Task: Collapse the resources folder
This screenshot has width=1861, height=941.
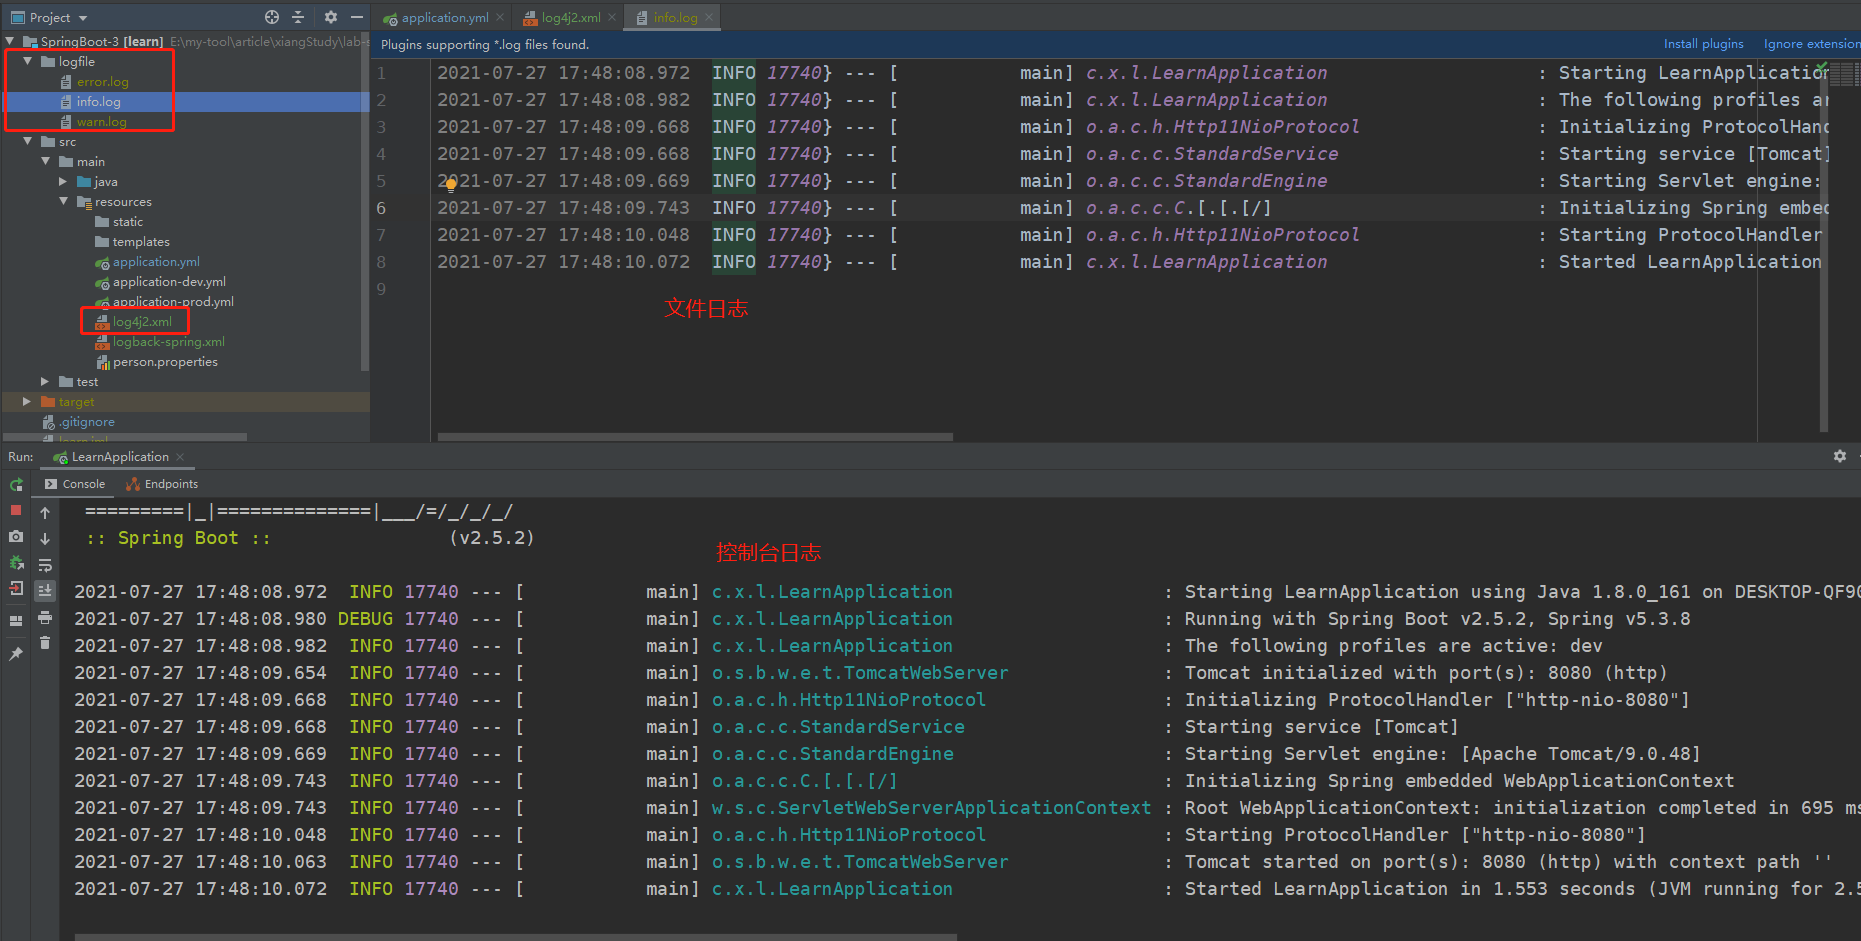Action: 63,201
